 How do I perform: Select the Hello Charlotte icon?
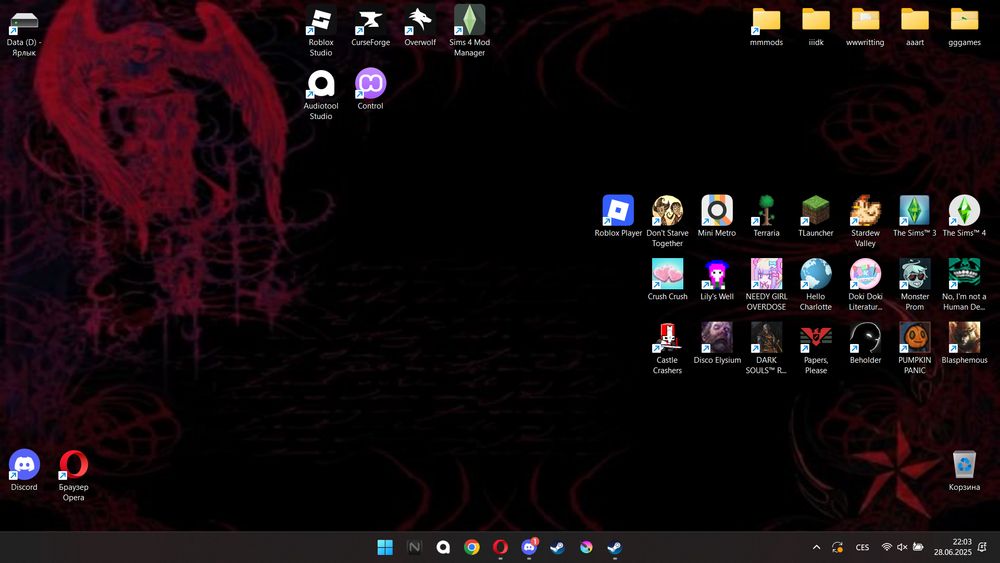pos(816,286)
